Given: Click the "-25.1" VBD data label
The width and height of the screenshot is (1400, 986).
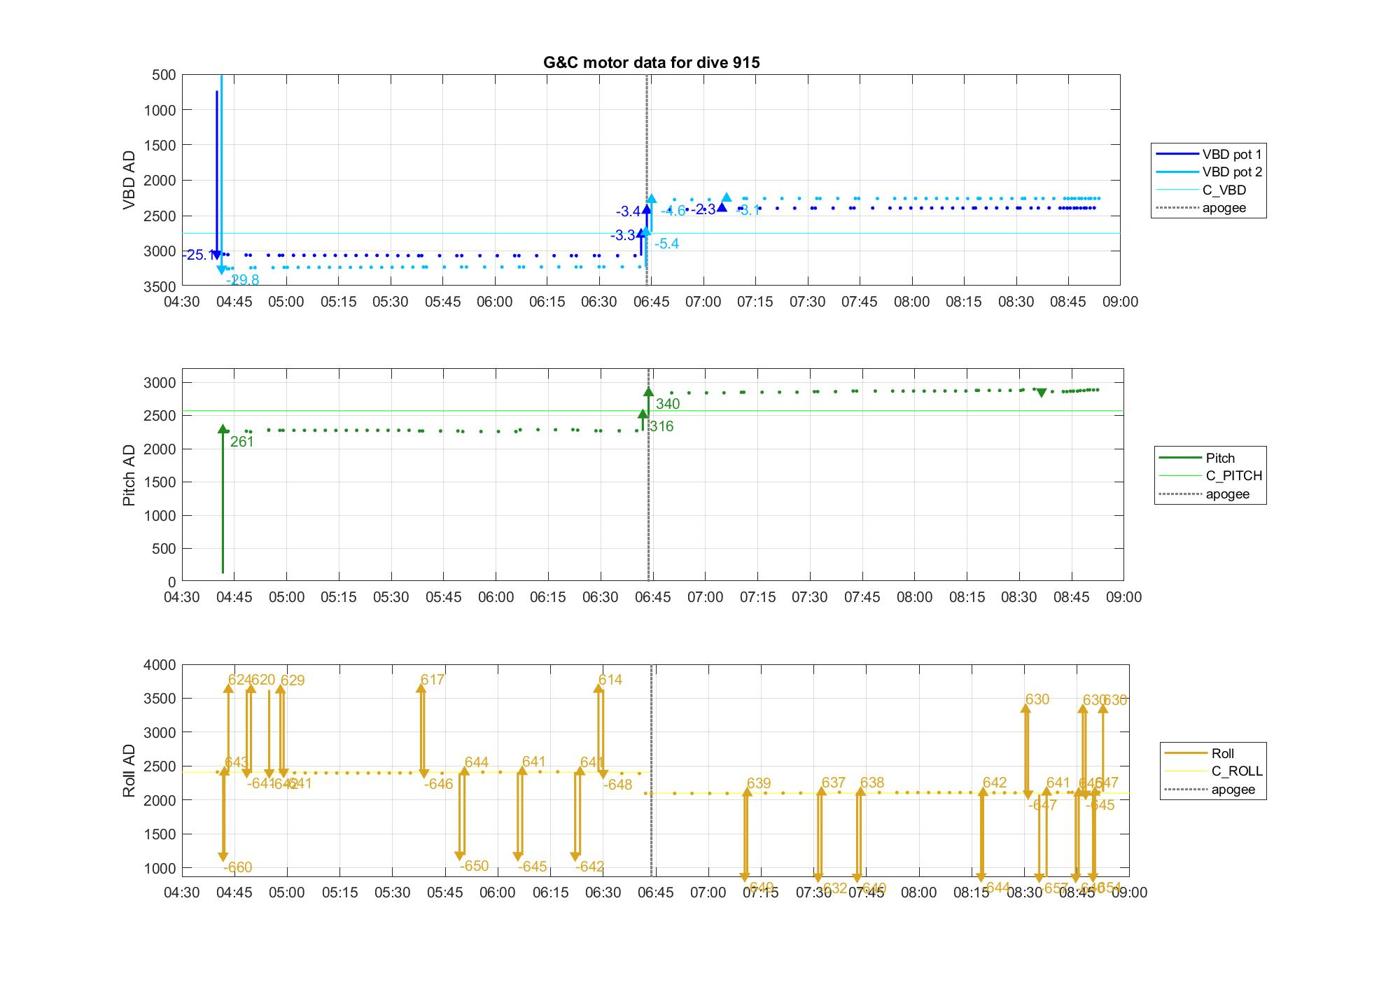Looking at the screenshot, I should coord(197,255).
